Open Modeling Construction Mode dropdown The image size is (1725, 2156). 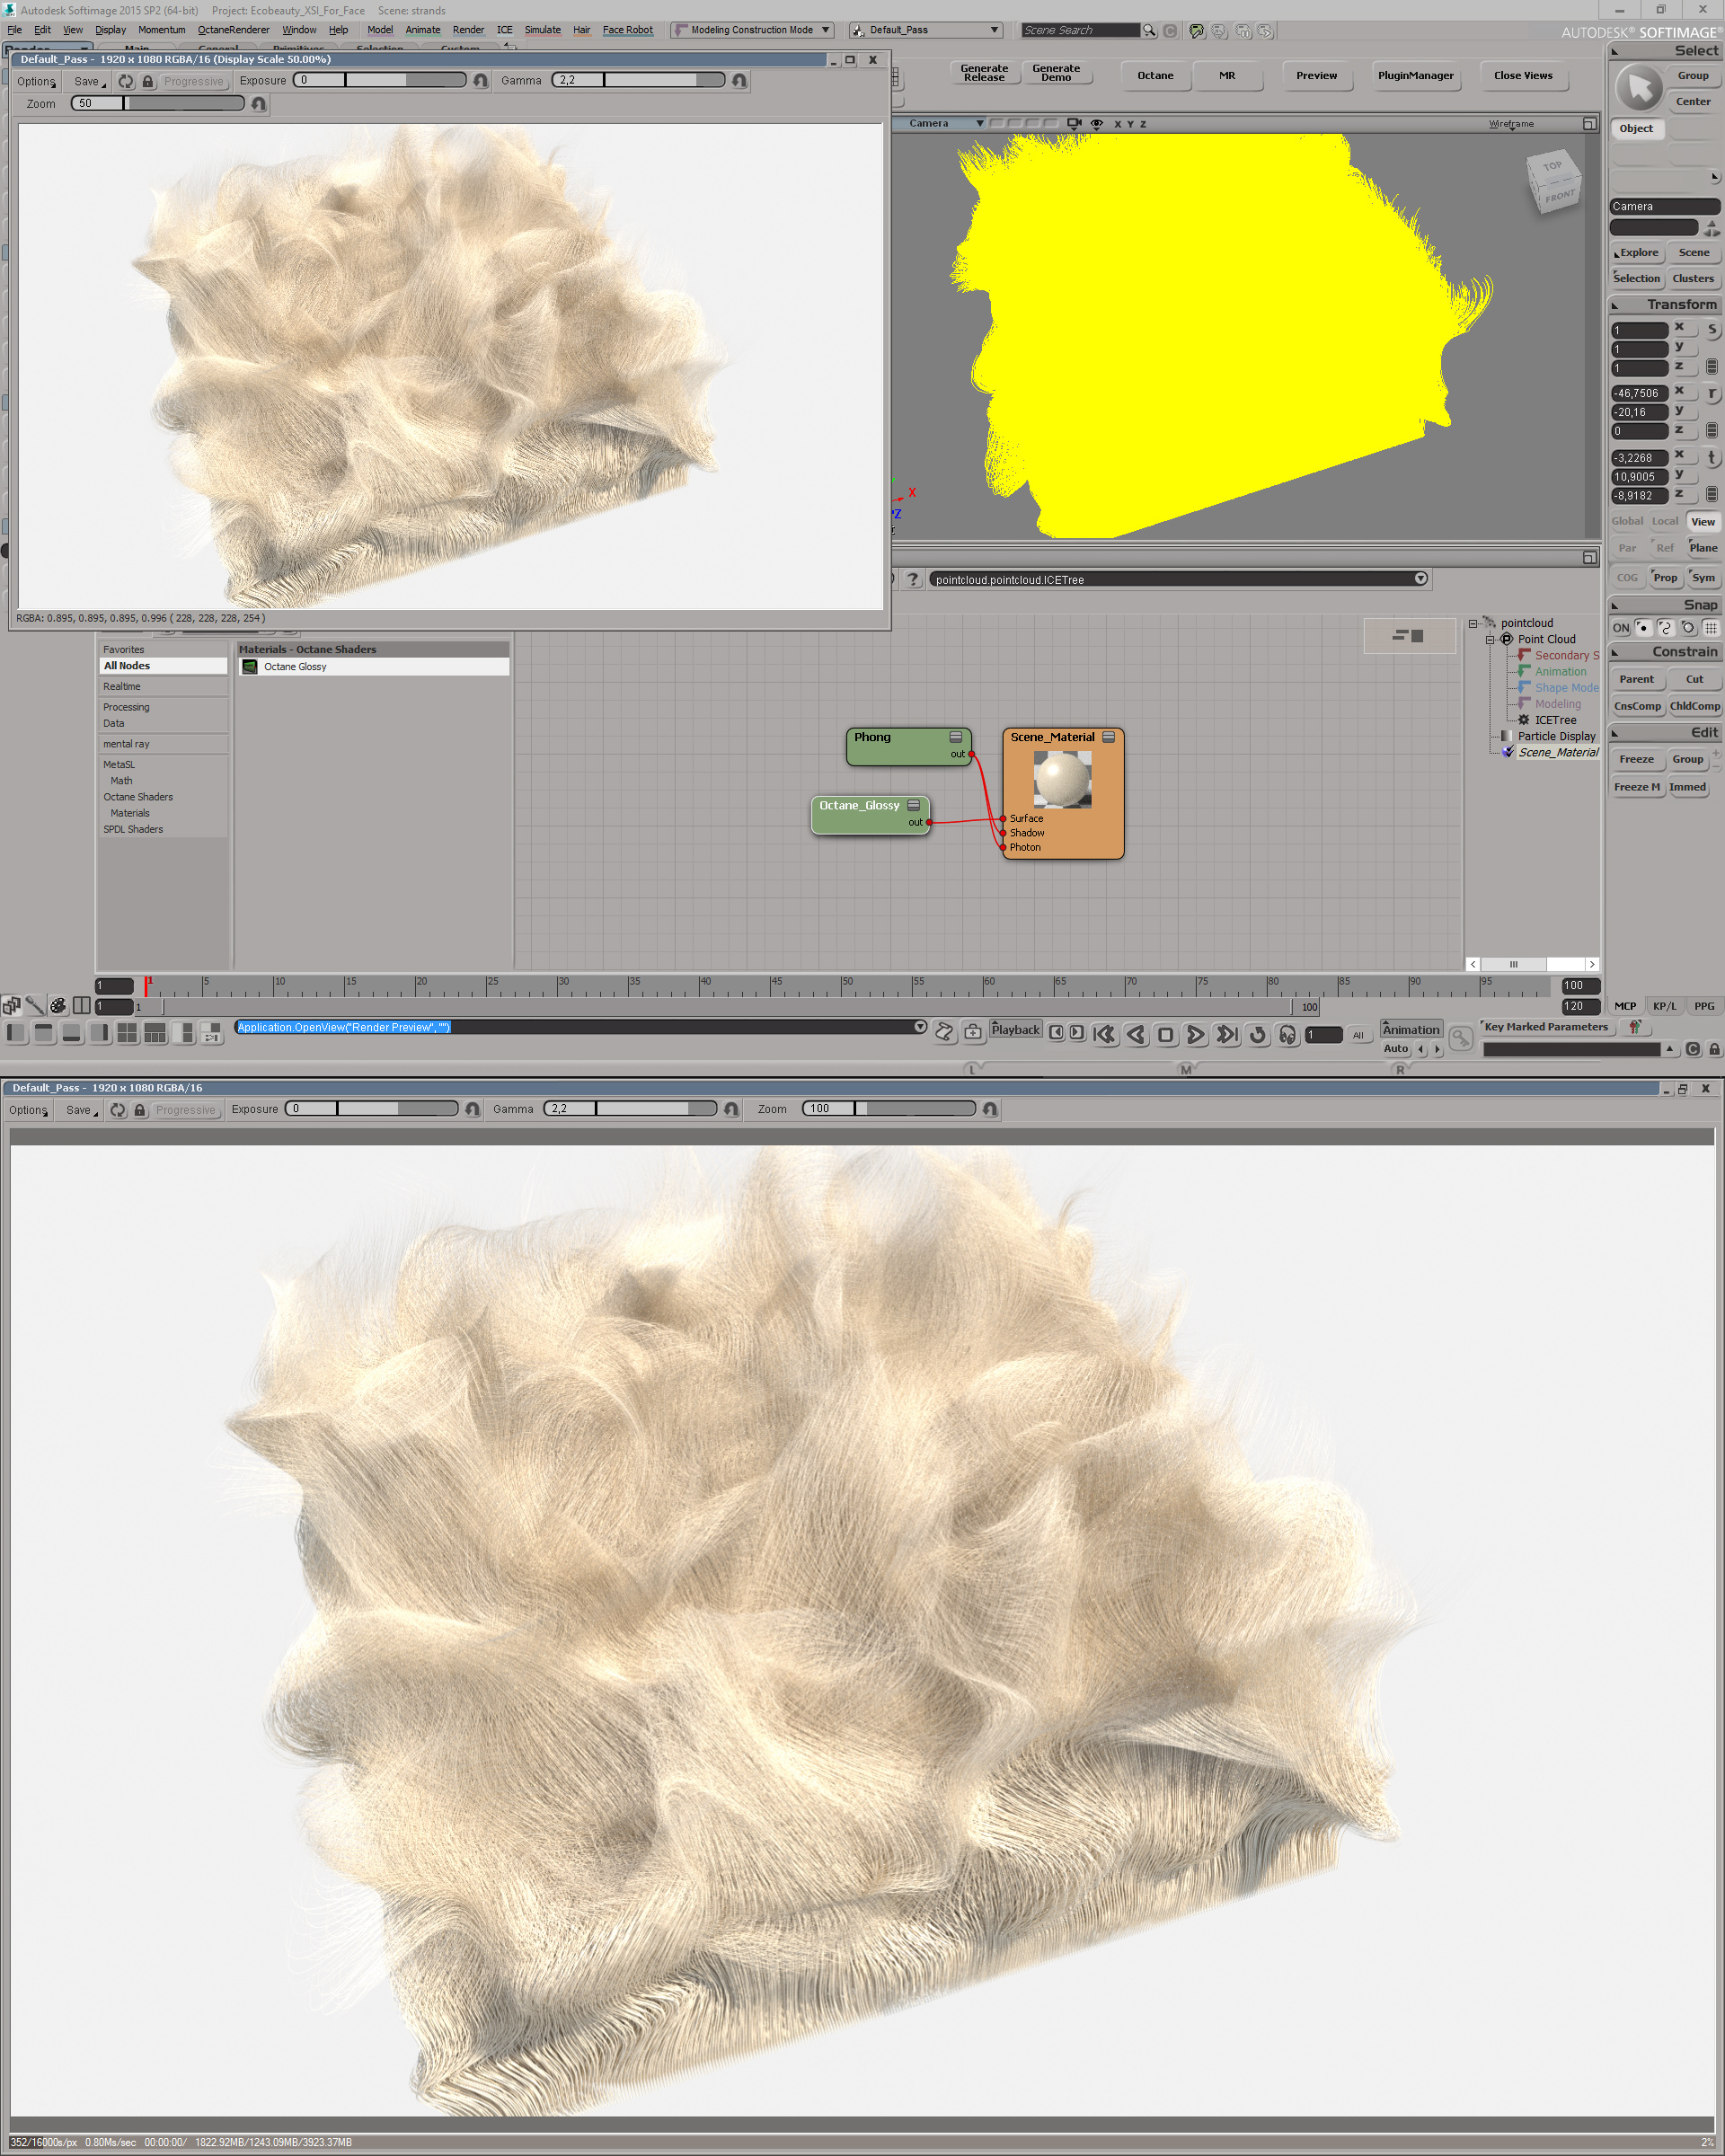(x=825, y=30)
